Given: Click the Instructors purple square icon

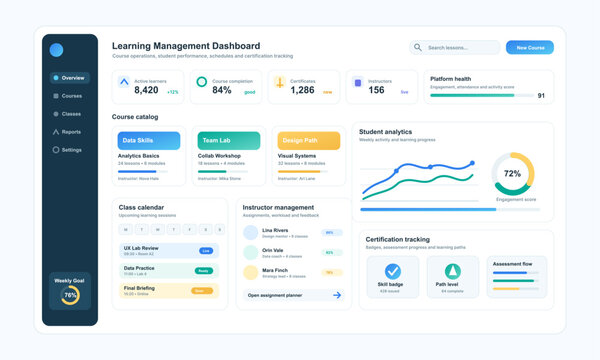Looking at the screenshot, I should 358,82.
